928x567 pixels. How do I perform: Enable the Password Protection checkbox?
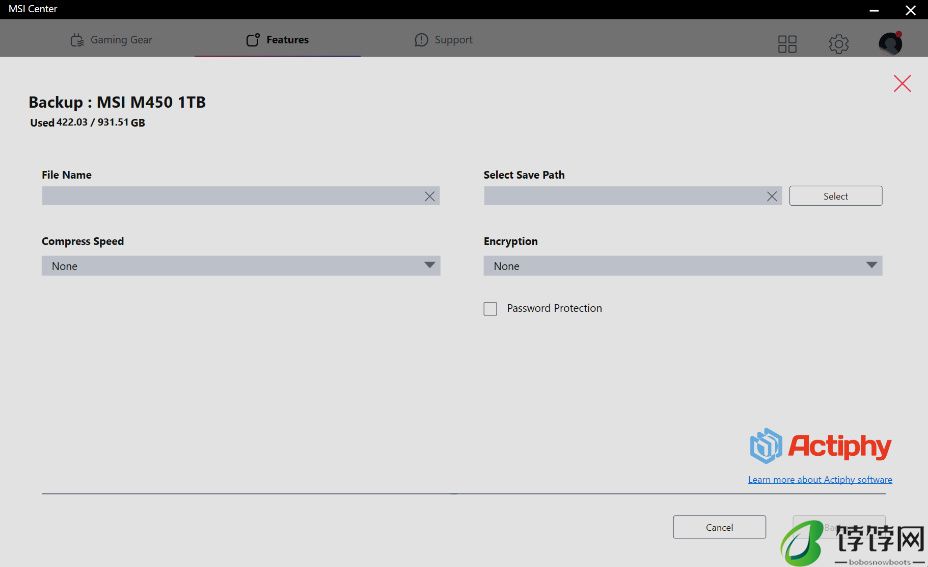490,309
